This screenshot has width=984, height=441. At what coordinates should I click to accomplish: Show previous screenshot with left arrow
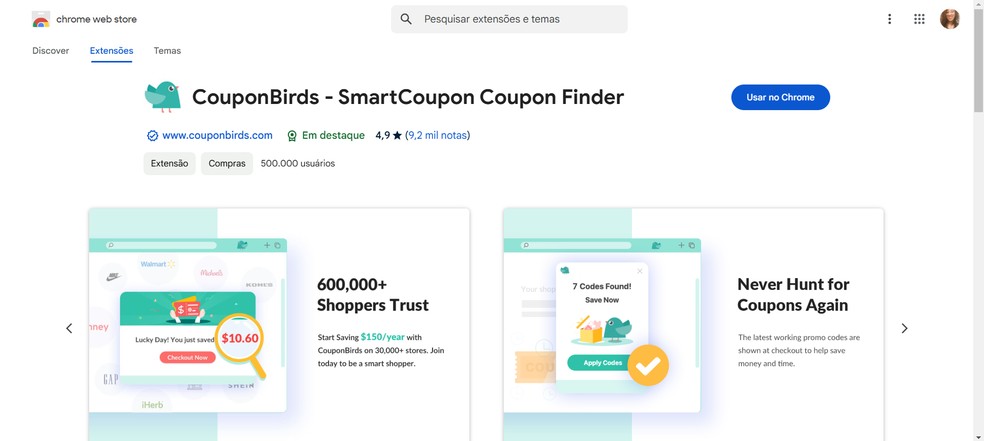(69, 328)
